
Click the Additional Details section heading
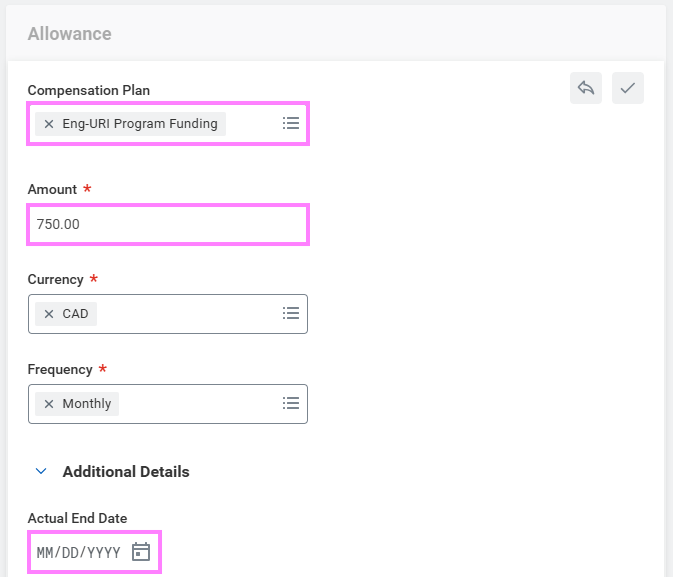(126, 471)
